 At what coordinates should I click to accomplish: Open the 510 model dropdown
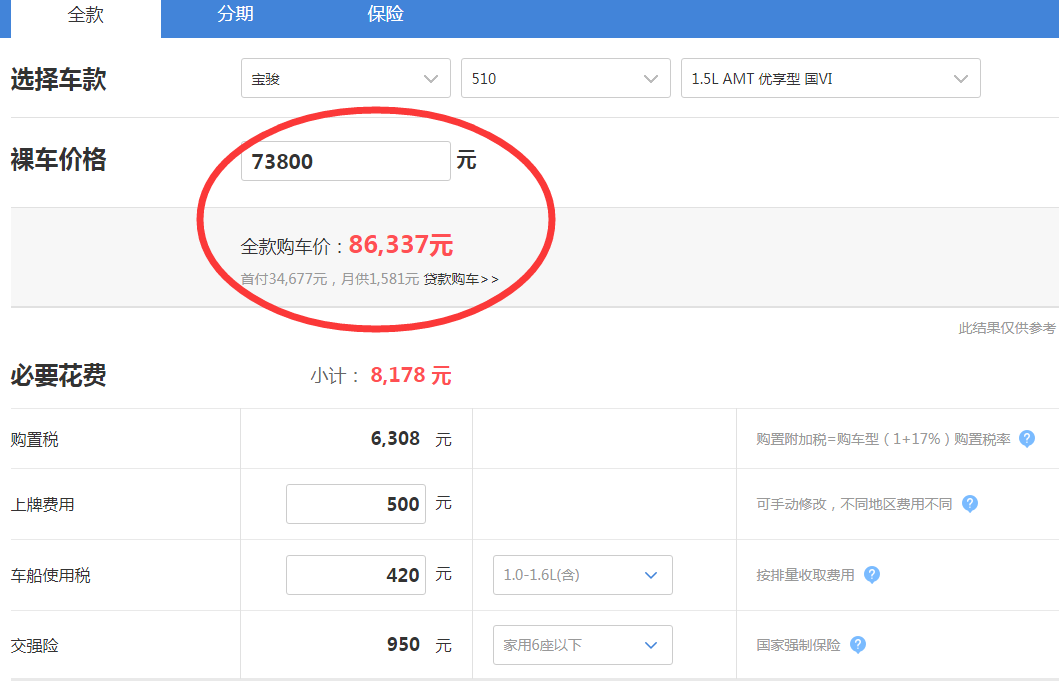click(565, 78)
